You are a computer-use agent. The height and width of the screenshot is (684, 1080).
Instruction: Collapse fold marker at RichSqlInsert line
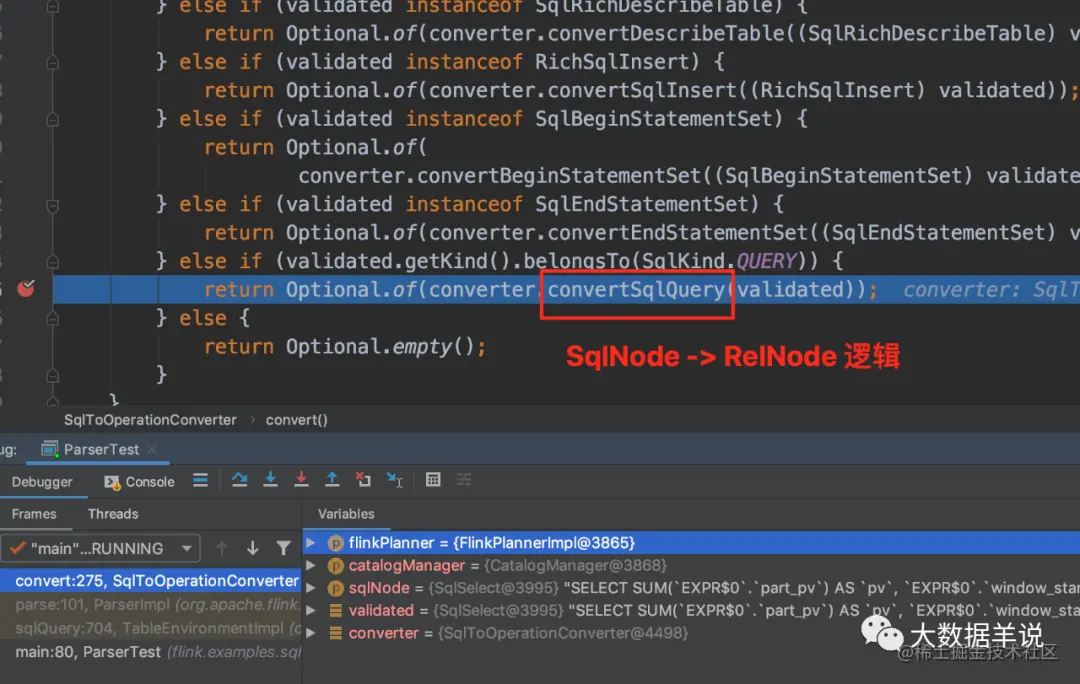click(52, 63)
